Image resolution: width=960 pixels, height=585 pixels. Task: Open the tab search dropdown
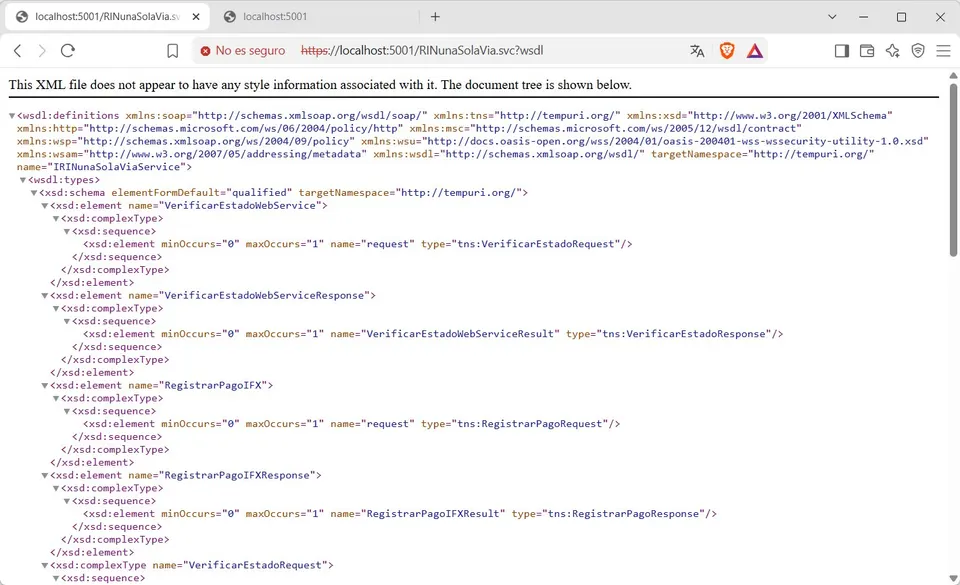pyautogui.click(x=832, y=17)
